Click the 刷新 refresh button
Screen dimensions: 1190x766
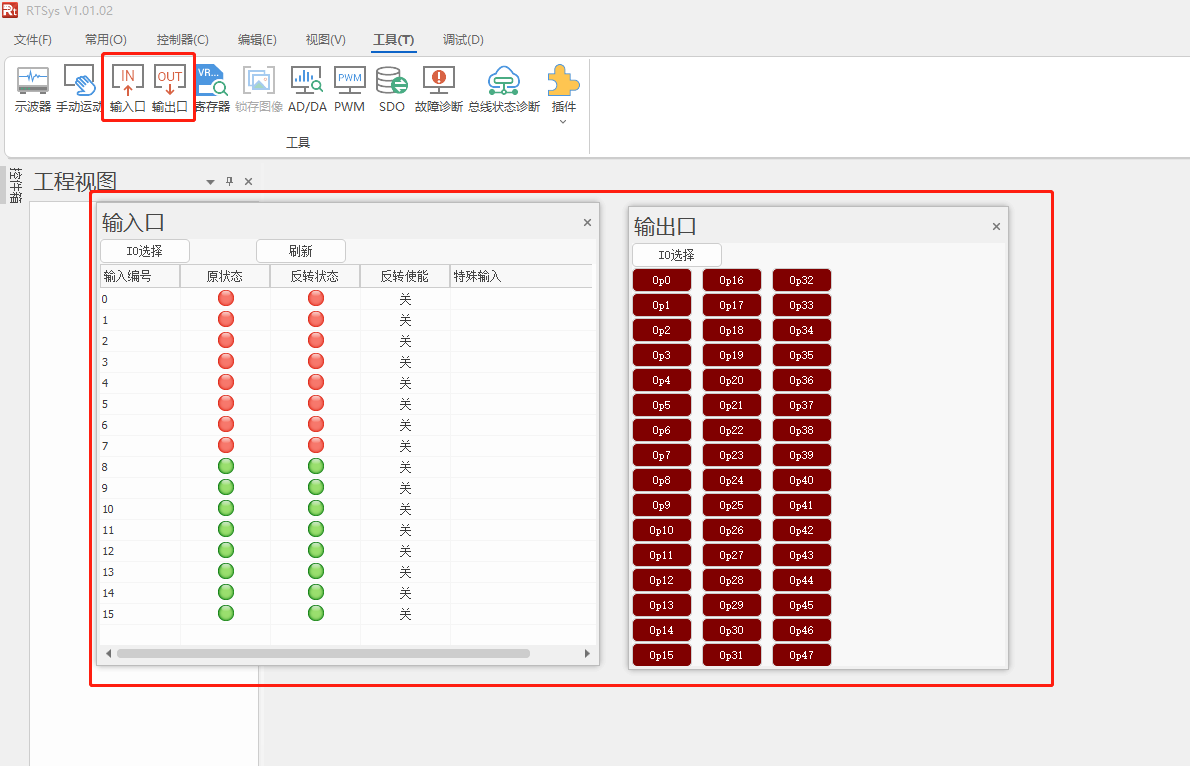pos(301,251)
